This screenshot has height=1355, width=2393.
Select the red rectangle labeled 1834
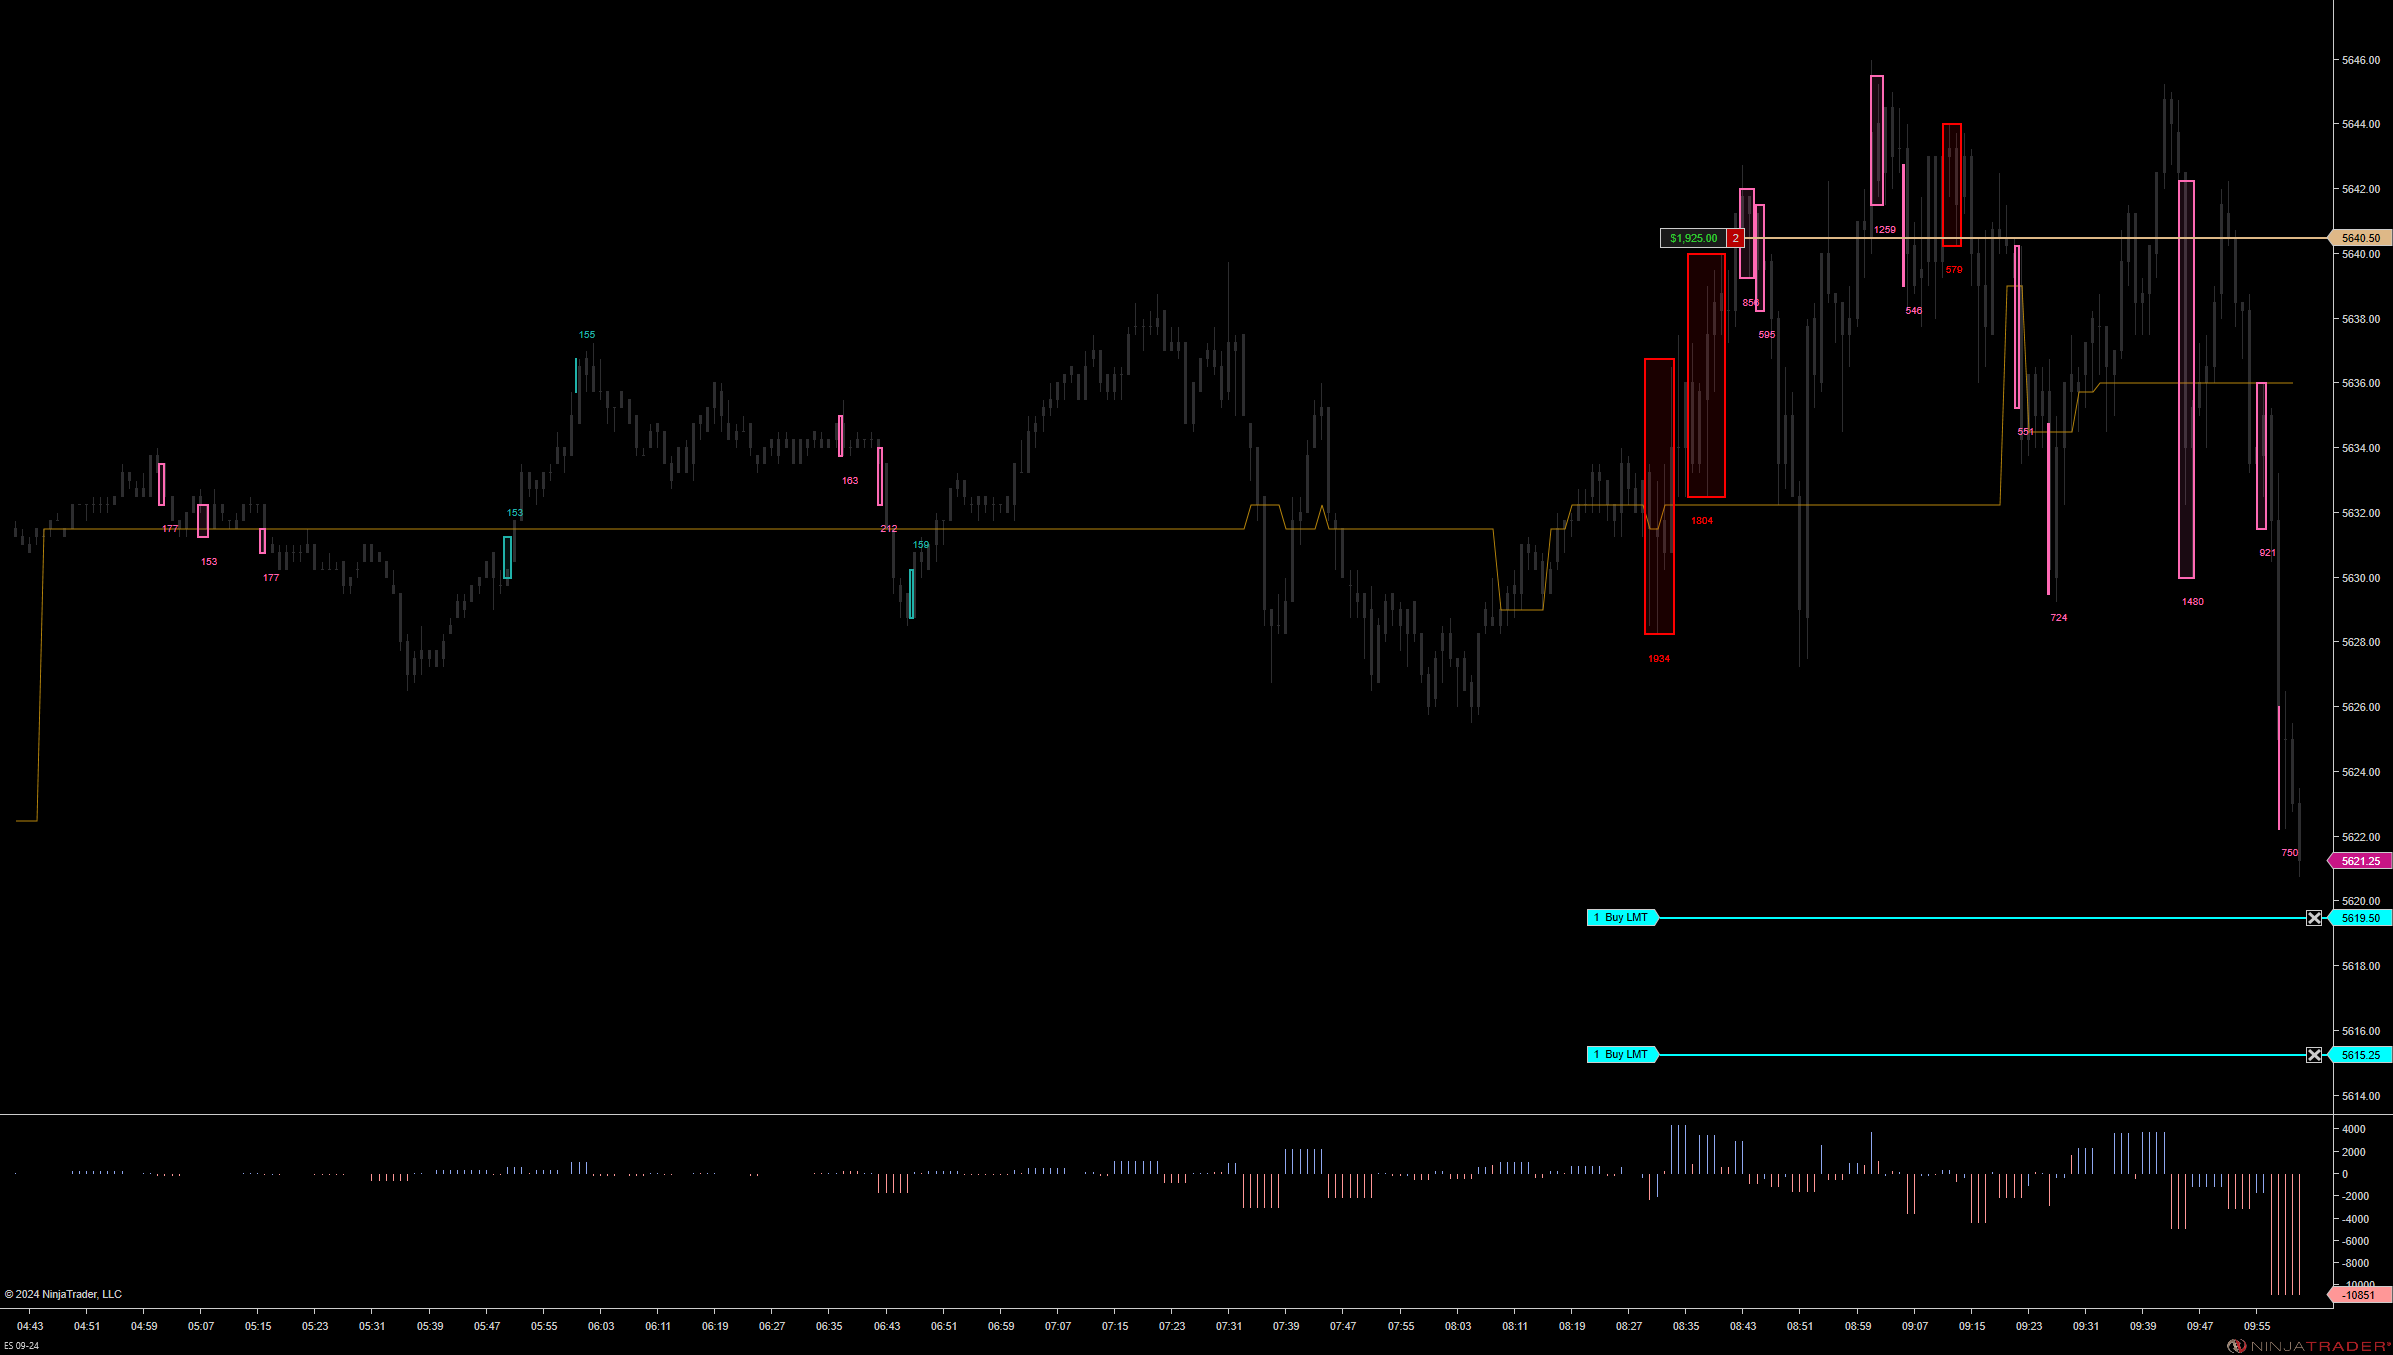[1659, 496]
